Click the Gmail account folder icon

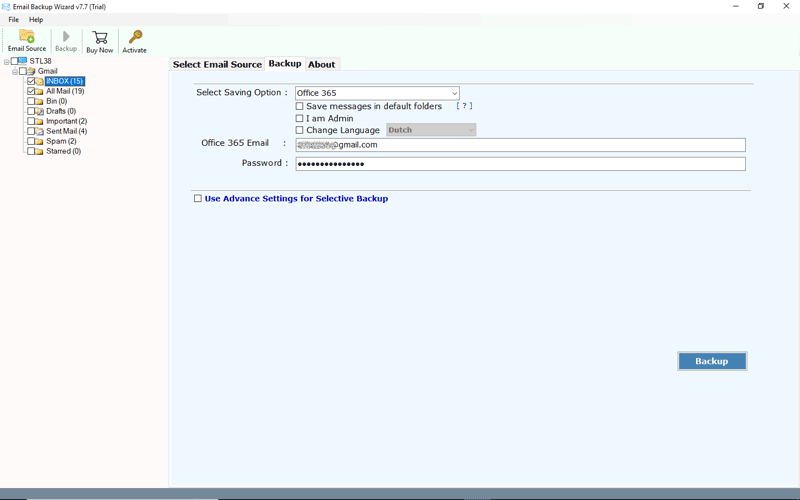click(x=31, y=71)
